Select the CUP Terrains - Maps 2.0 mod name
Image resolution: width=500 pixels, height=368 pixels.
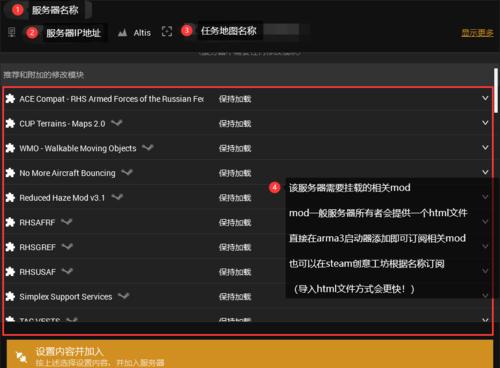coord(62,124)
